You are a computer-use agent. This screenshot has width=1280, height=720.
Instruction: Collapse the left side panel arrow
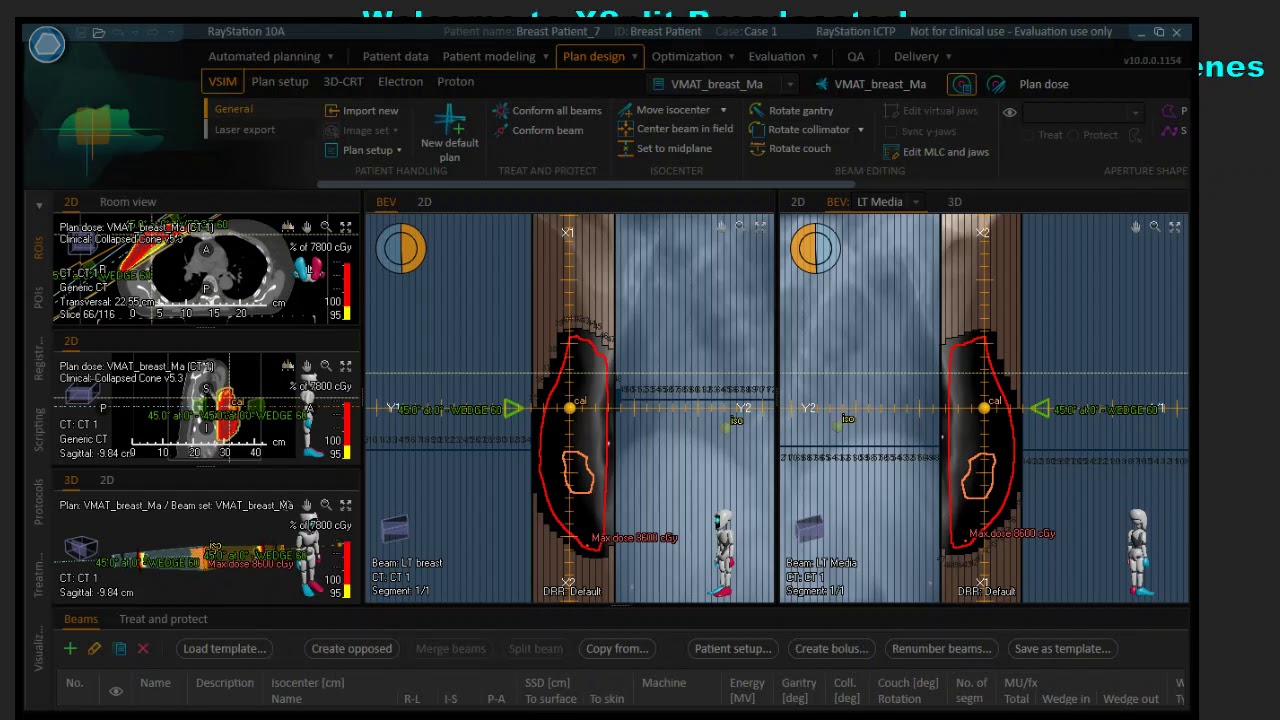[39, 206]
